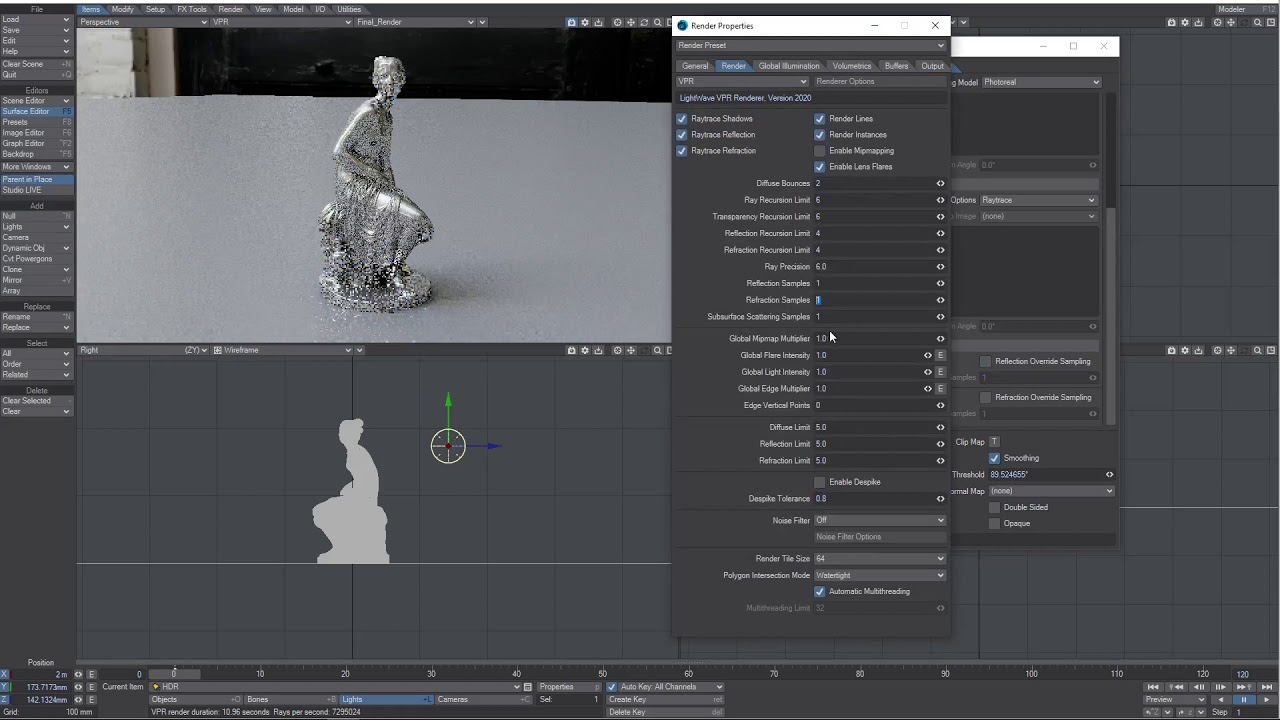Toggle Raytrace Reflection checkbox
Screen dimensions: 1280x720
pyautogui.click(x=682, y=135)
